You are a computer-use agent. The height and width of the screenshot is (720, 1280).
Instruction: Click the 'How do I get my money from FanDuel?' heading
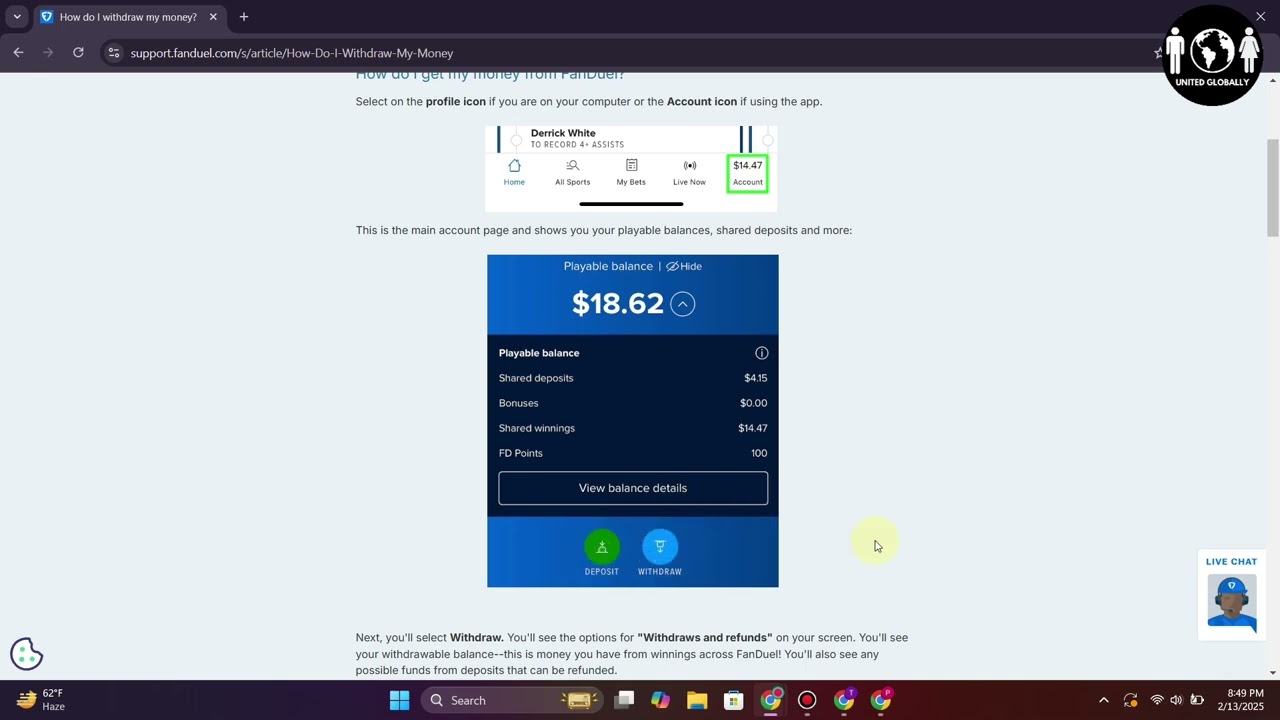[490, 75]
